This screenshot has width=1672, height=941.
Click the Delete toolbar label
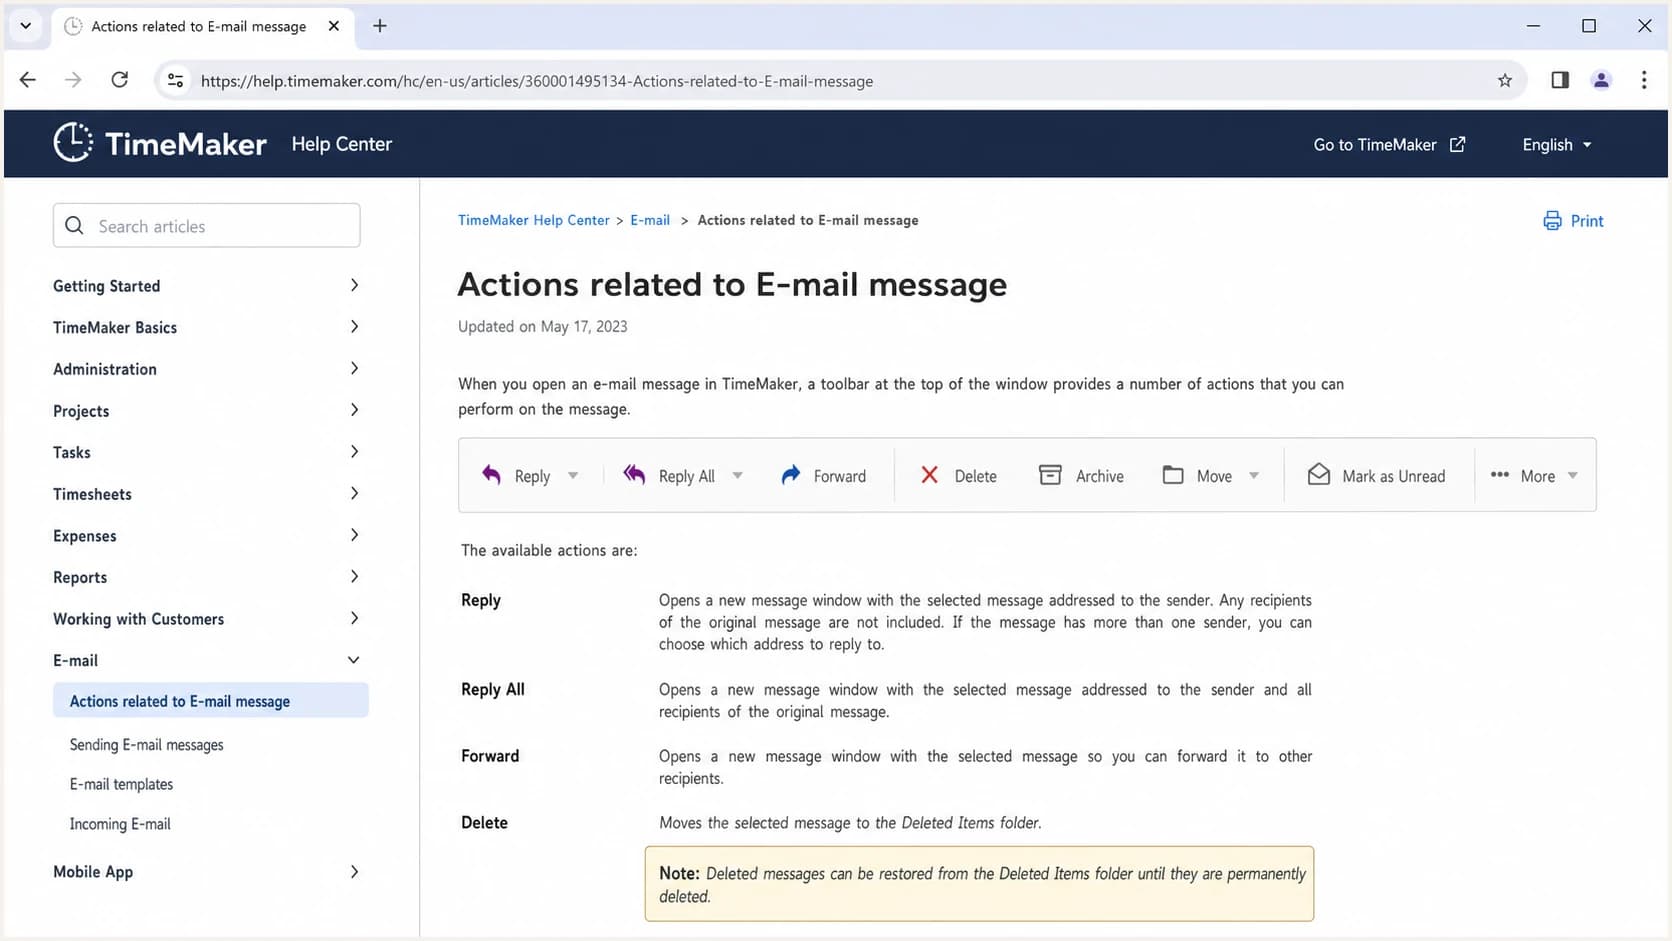[x=975, y=477]
